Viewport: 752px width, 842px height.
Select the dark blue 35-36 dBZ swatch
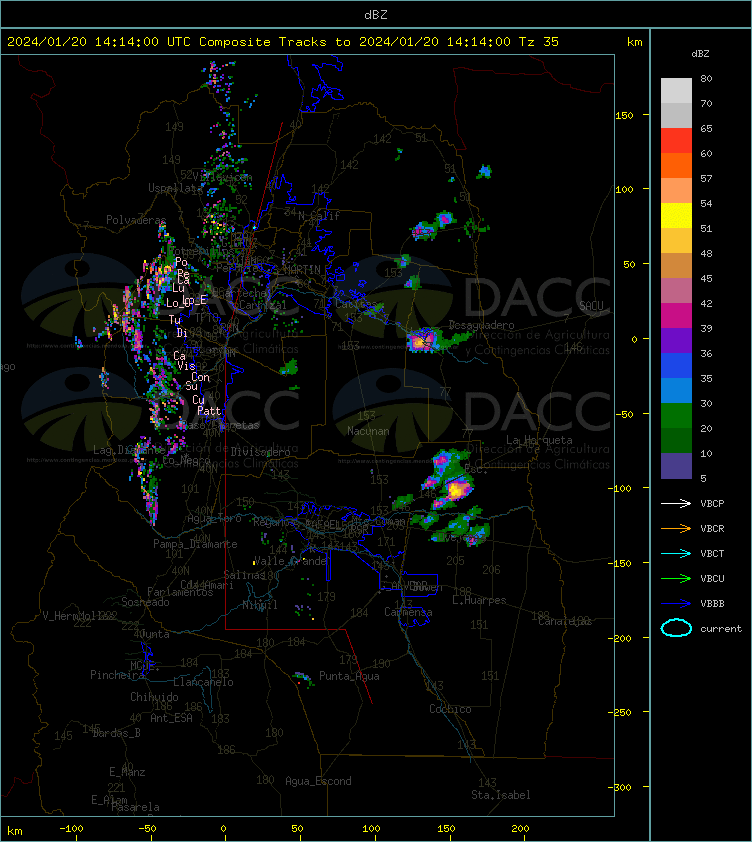676,365
